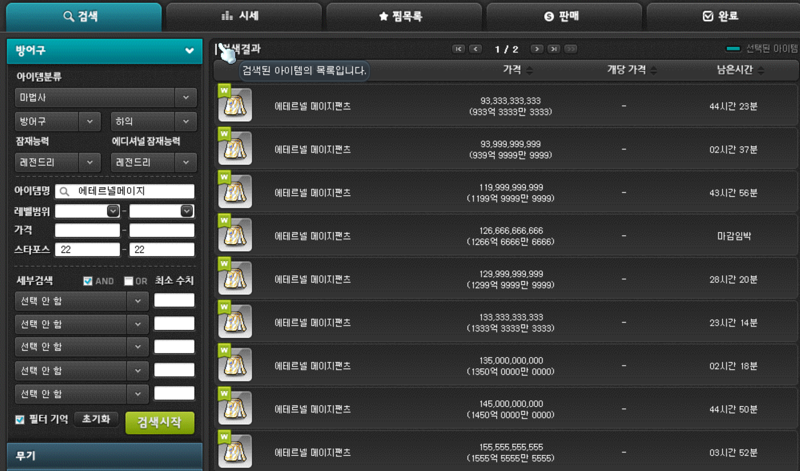Go to the previous results page
This screenshot has width=800, height=471.
[x=475, y=49]
